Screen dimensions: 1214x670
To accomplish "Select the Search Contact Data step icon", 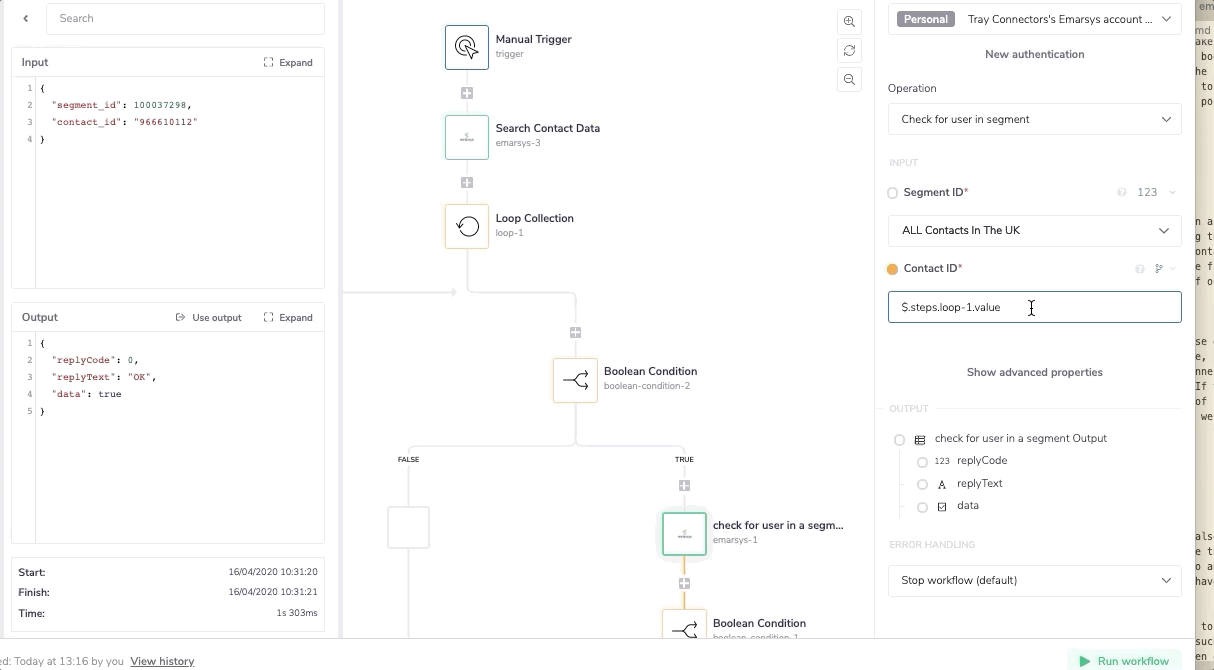I will click(466, 137).
